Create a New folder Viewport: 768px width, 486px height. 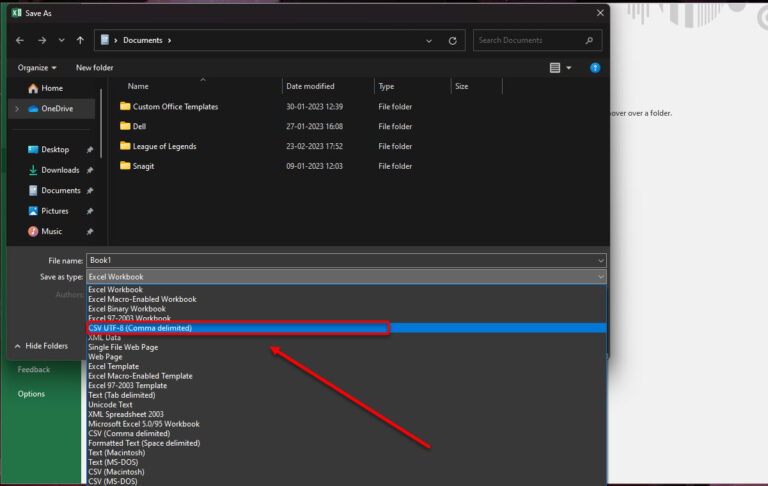95,68
